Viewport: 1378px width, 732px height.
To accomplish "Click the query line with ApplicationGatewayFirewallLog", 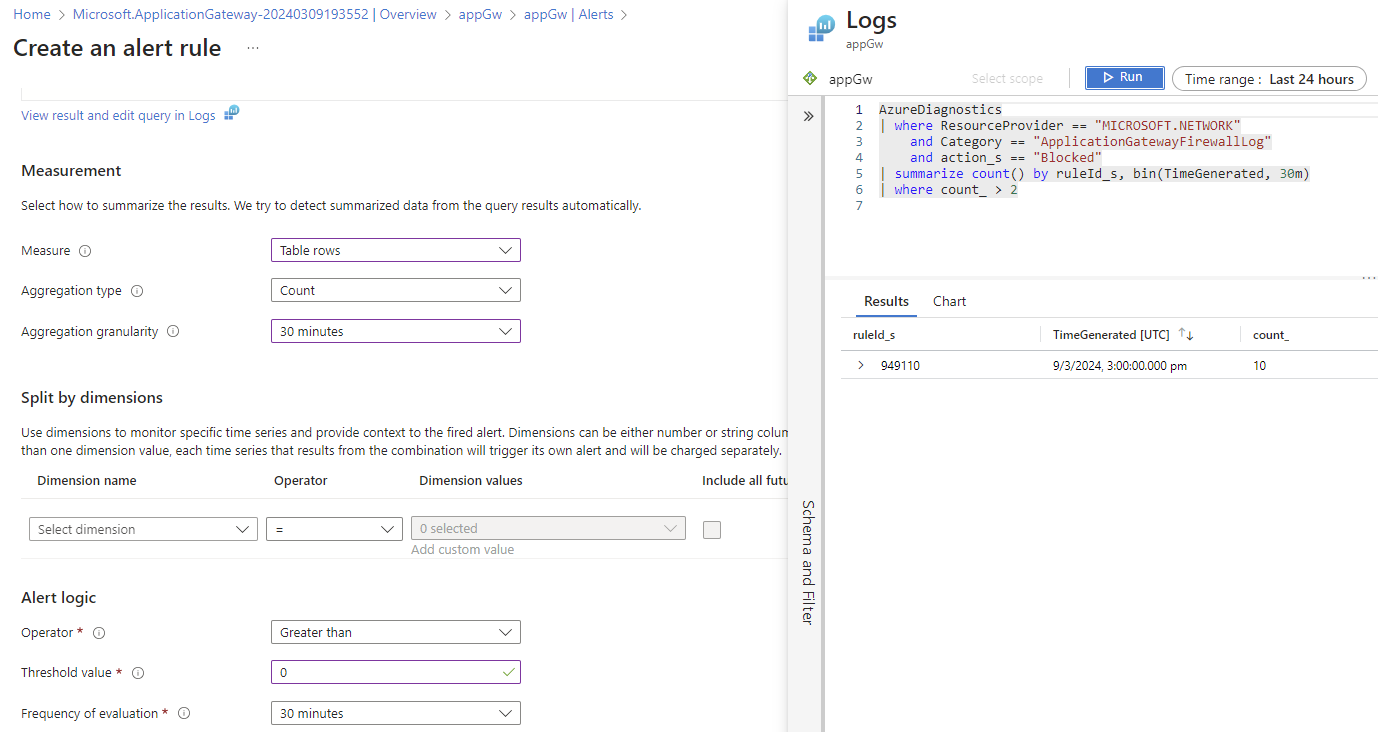I will (1090, 142).
